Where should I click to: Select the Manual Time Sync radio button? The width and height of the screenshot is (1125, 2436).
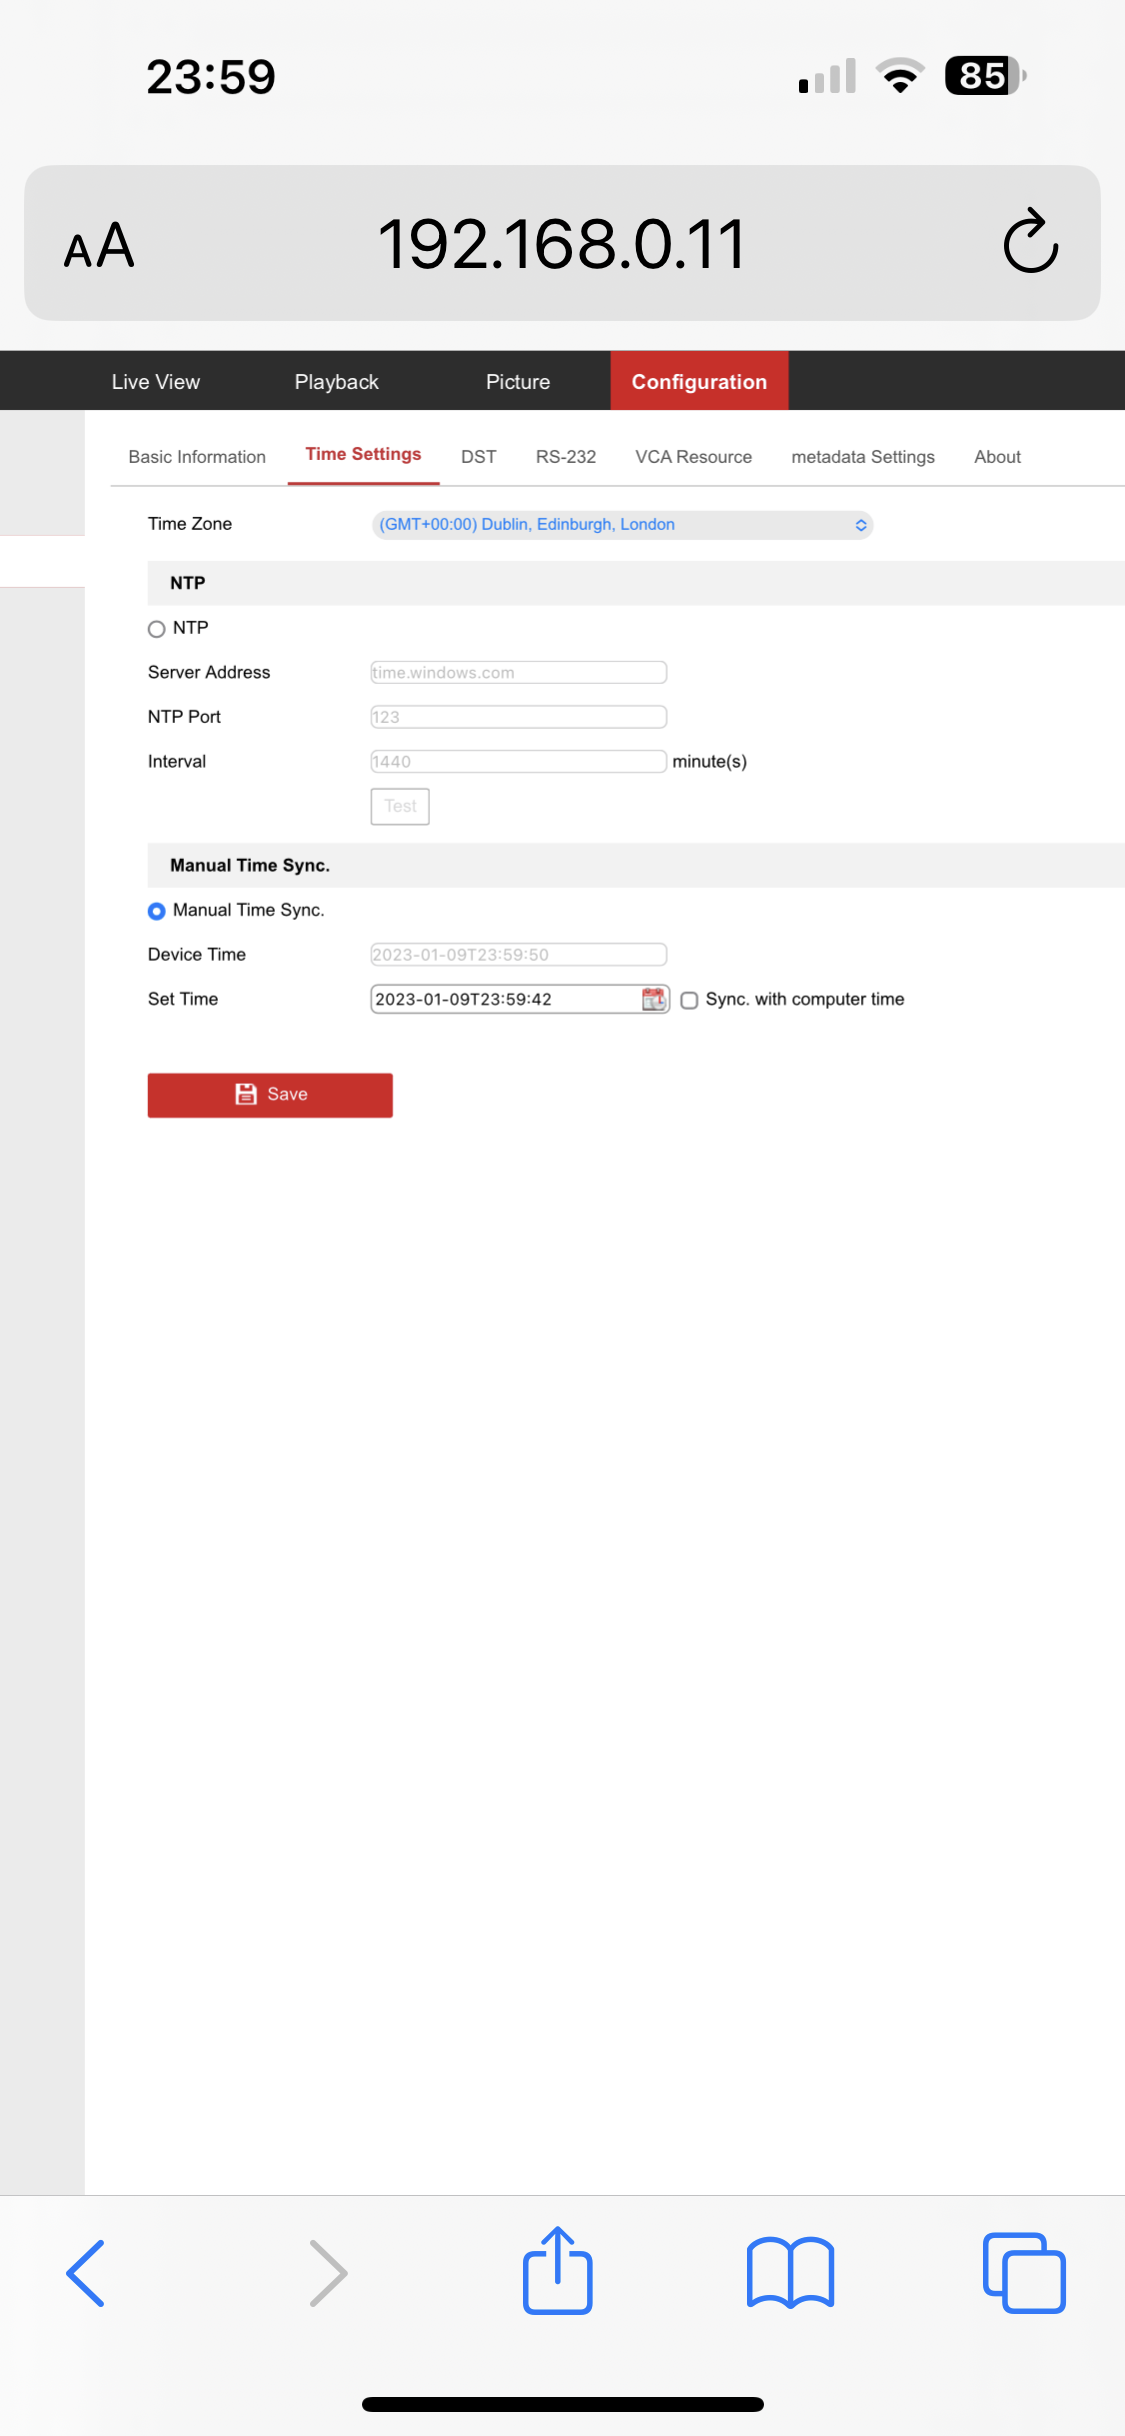157,911
